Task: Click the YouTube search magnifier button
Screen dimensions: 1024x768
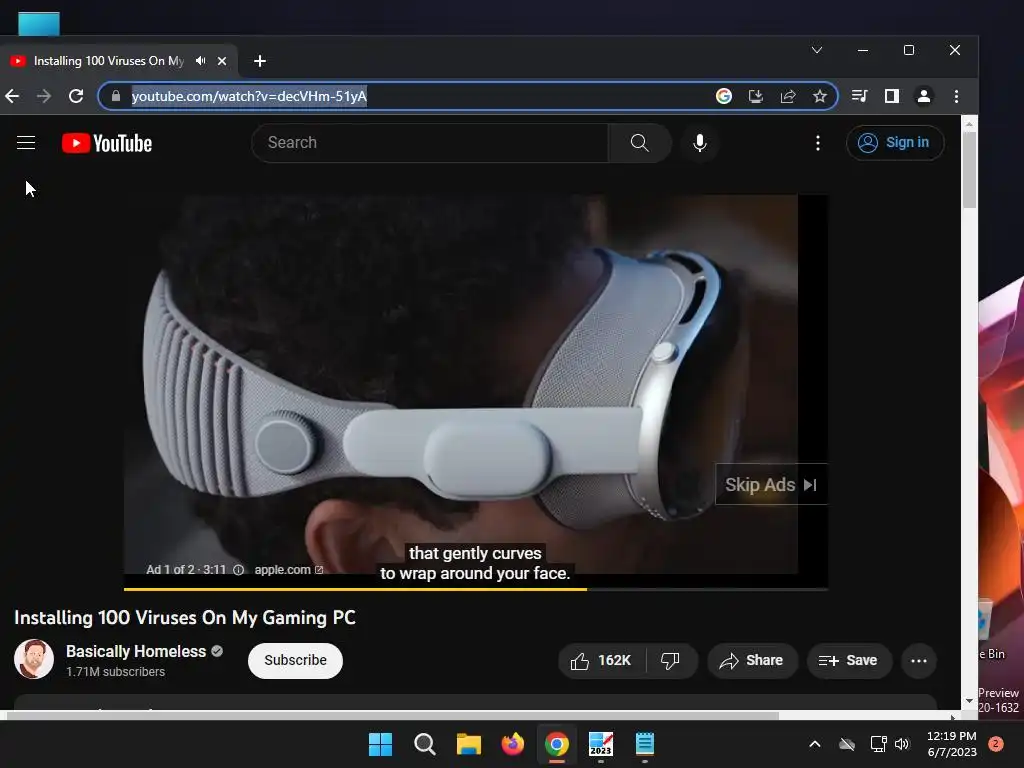Action: click(x=639, y=142)
